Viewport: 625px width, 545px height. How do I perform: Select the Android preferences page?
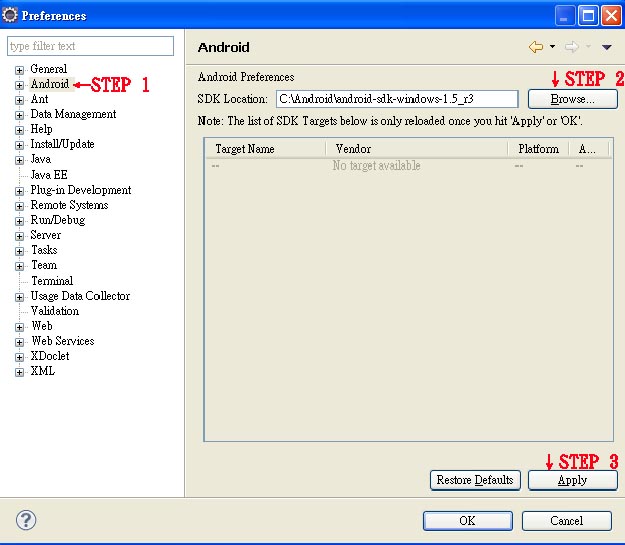coord(50,84)
